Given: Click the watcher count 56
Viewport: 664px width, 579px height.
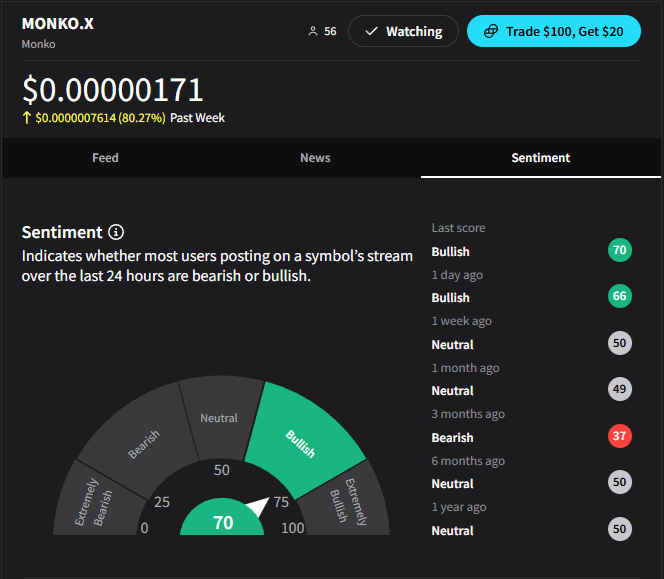Looking at the screenshot, I should 330,31.
